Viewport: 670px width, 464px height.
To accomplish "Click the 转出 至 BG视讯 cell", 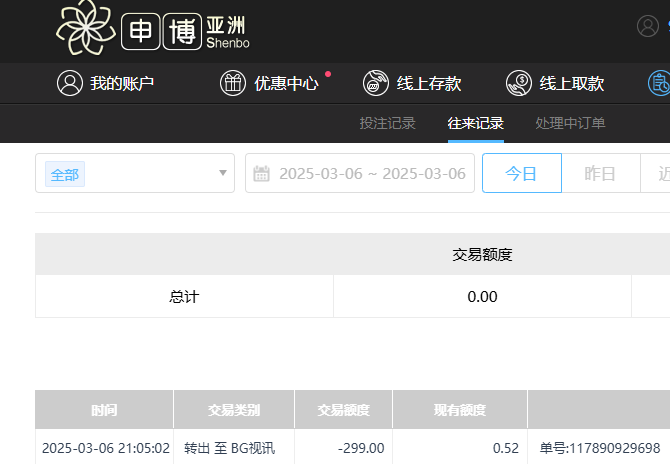I will pos(229,448).
